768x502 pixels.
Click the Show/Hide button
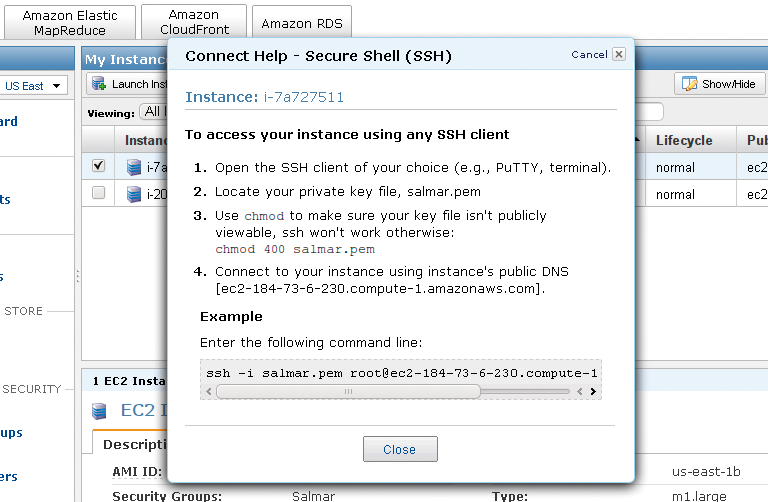coord(720,84)
